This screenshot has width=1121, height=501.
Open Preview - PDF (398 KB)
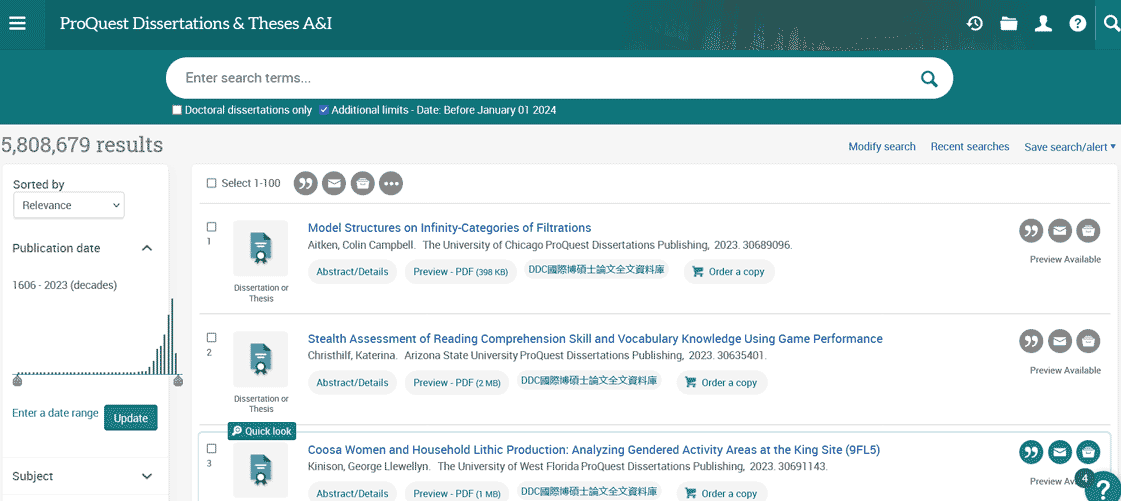[x=460, y=272]
